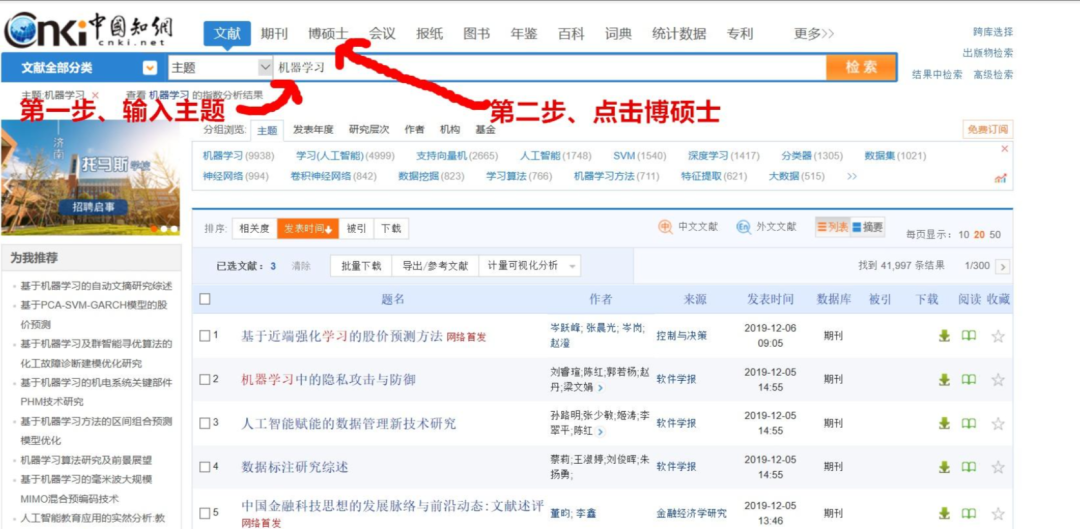
Task: Click 批量下载 batch download button
Action: point(361,266)
